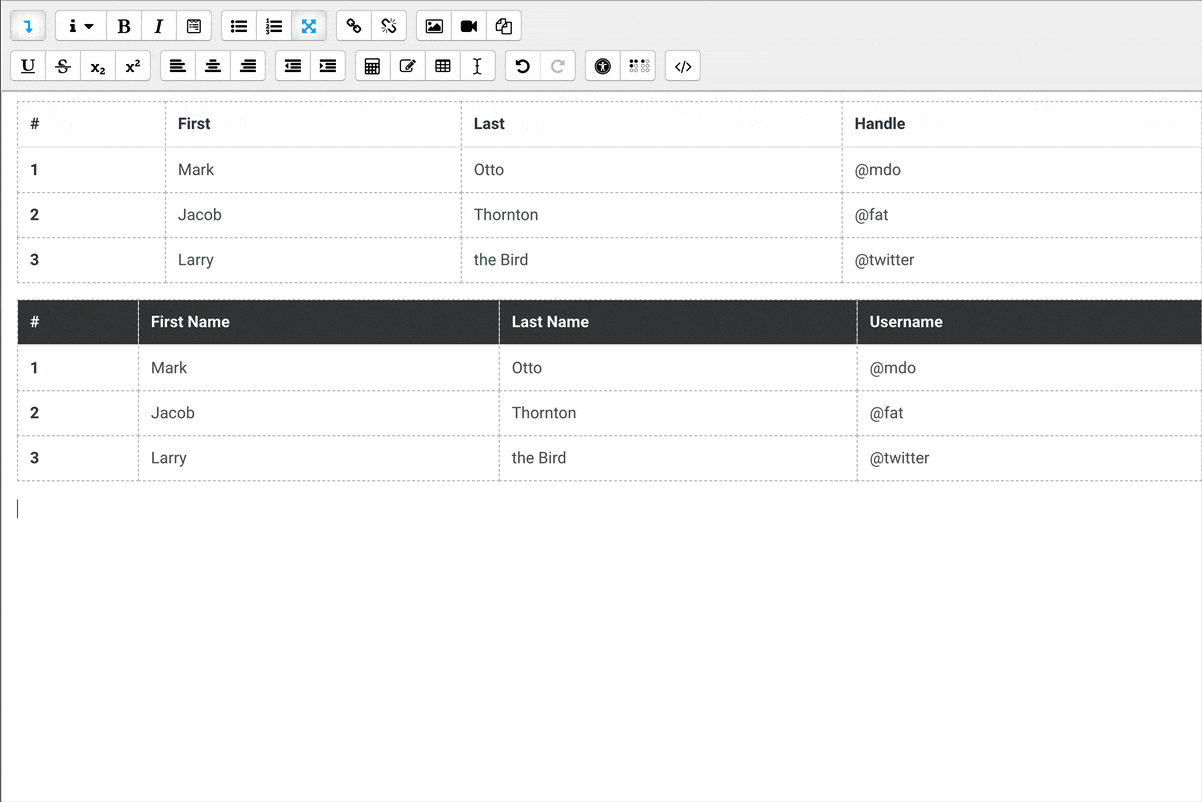Insert a numbered ordered list
The width and height of the screenshot is (1202, 802).
click(x=274, y=26)
